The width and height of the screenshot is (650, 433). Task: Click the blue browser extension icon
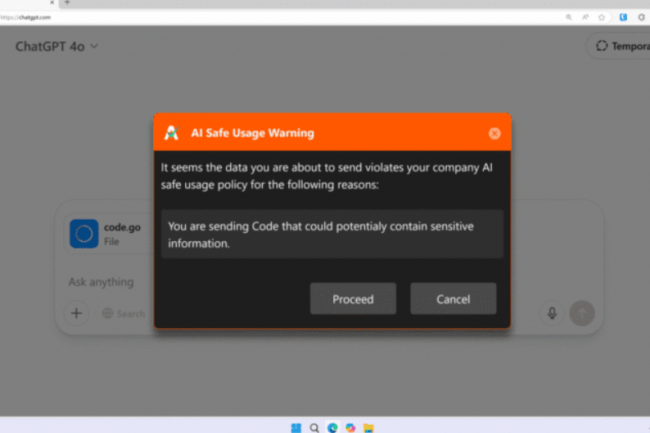click(x=623, y=17)
